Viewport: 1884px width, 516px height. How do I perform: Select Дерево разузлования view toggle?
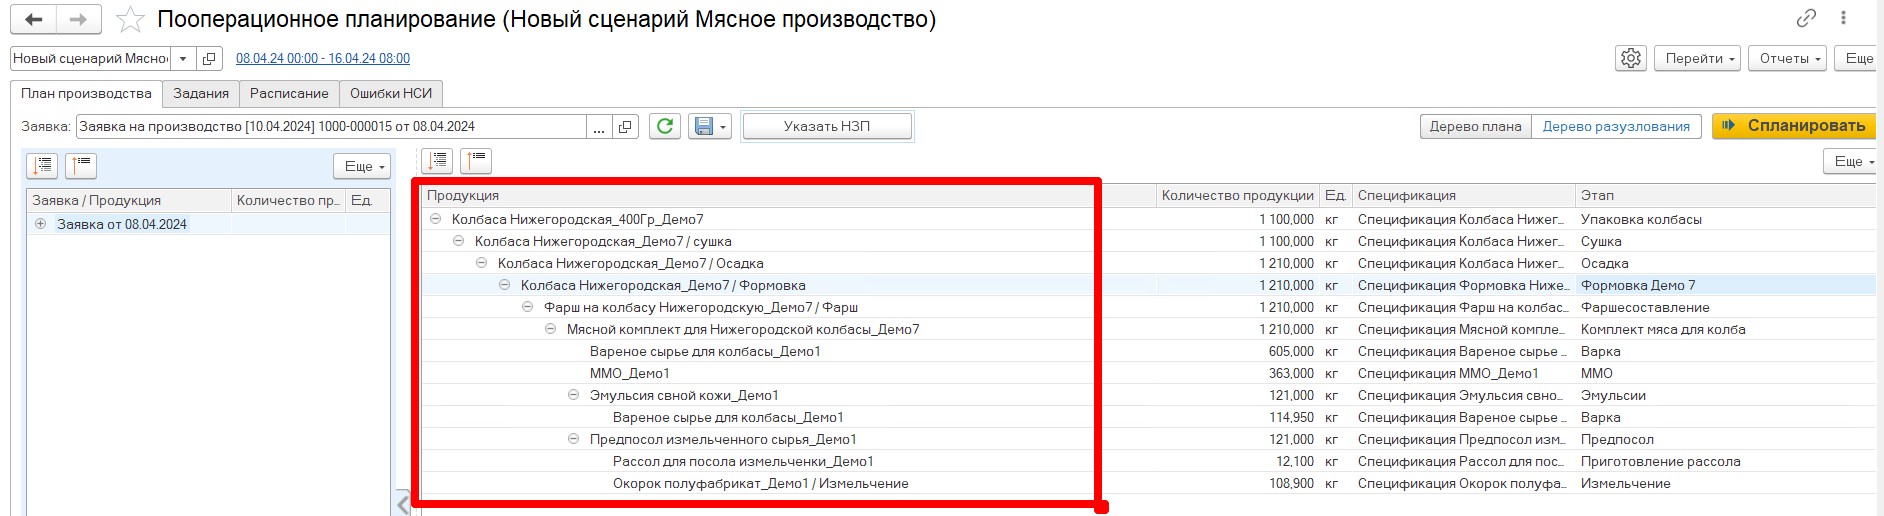coord(1615,126)
